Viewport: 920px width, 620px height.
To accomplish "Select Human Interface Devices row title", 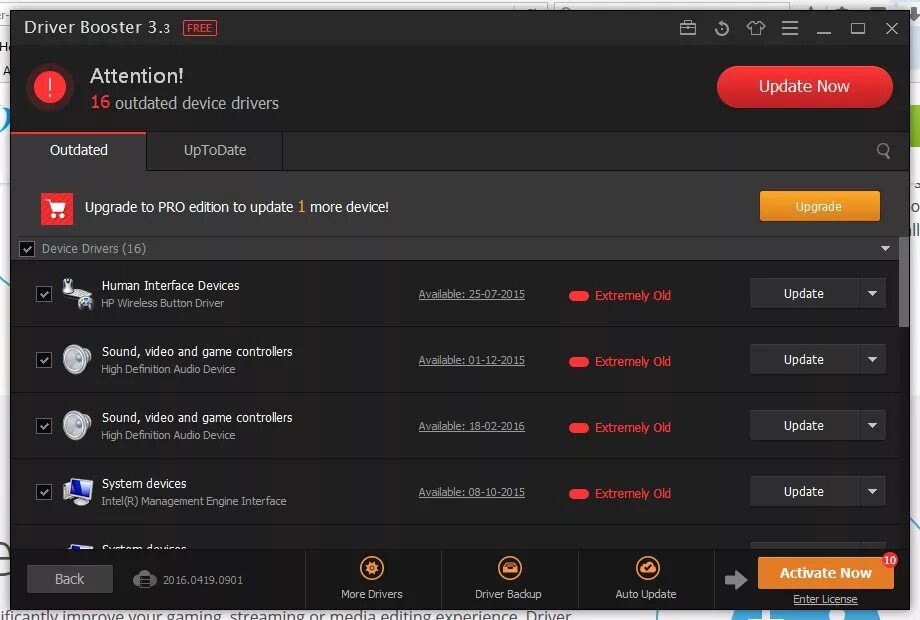I will coord(170,286).
